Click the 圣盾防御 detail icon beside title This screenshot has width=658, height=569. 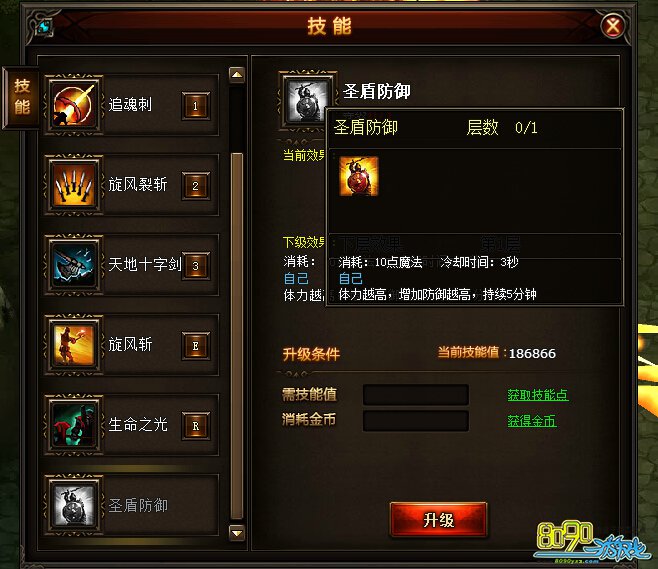[307, 101]
